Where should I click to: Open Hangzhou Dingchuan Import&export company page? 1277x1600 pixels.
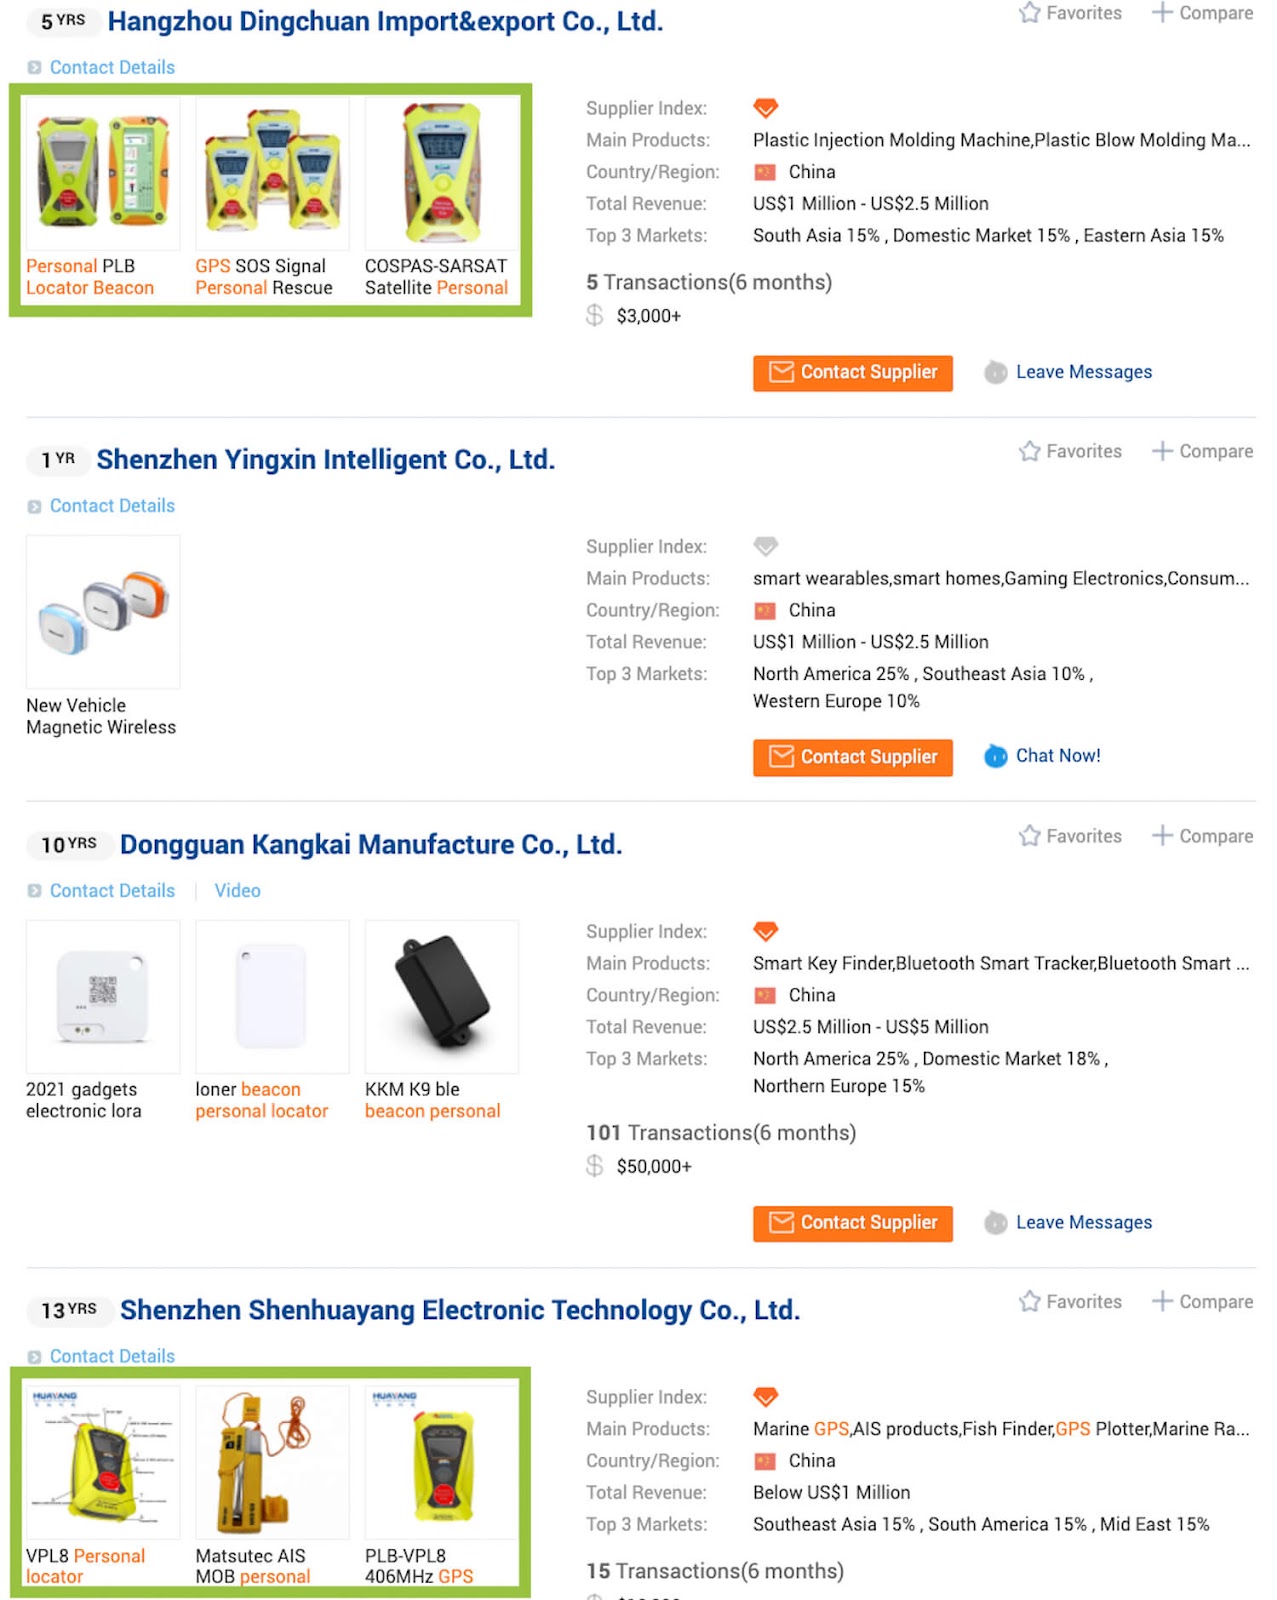coord(385,21)
